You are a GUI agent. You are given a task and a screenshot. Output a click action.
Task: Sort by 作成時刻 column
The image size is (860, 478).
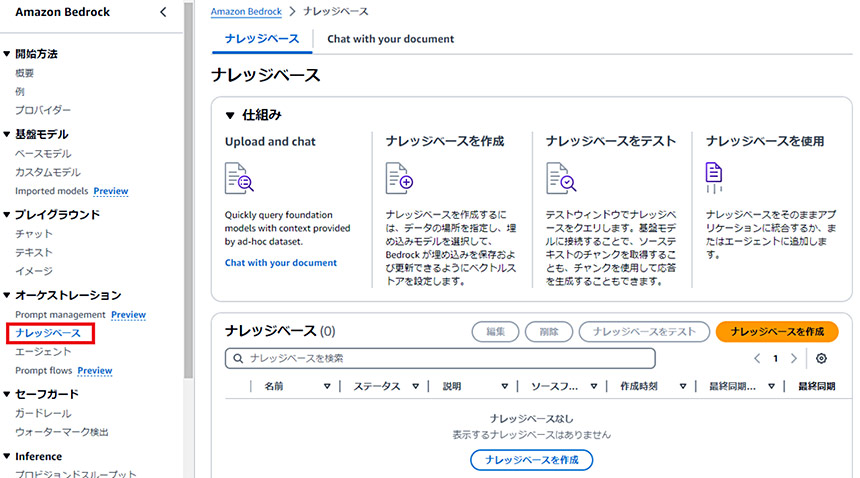(683, 386)
